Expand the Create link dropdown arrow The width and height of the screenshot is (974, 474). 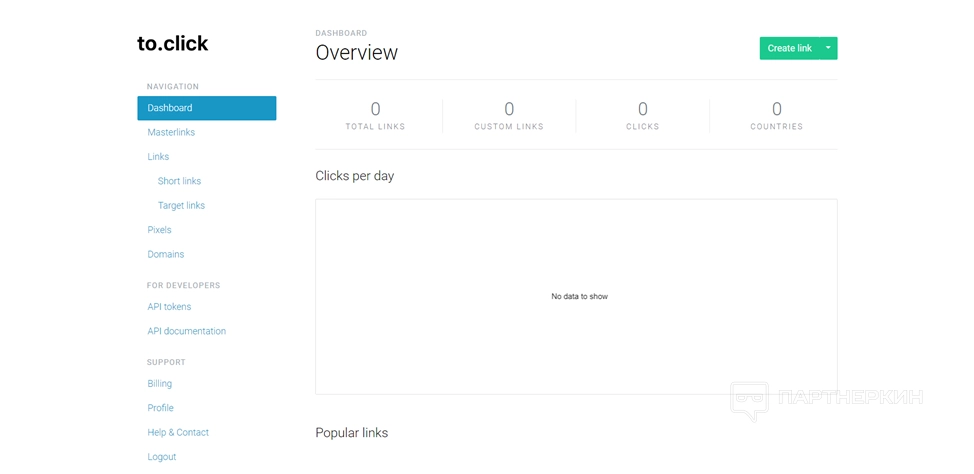[828, 48]
